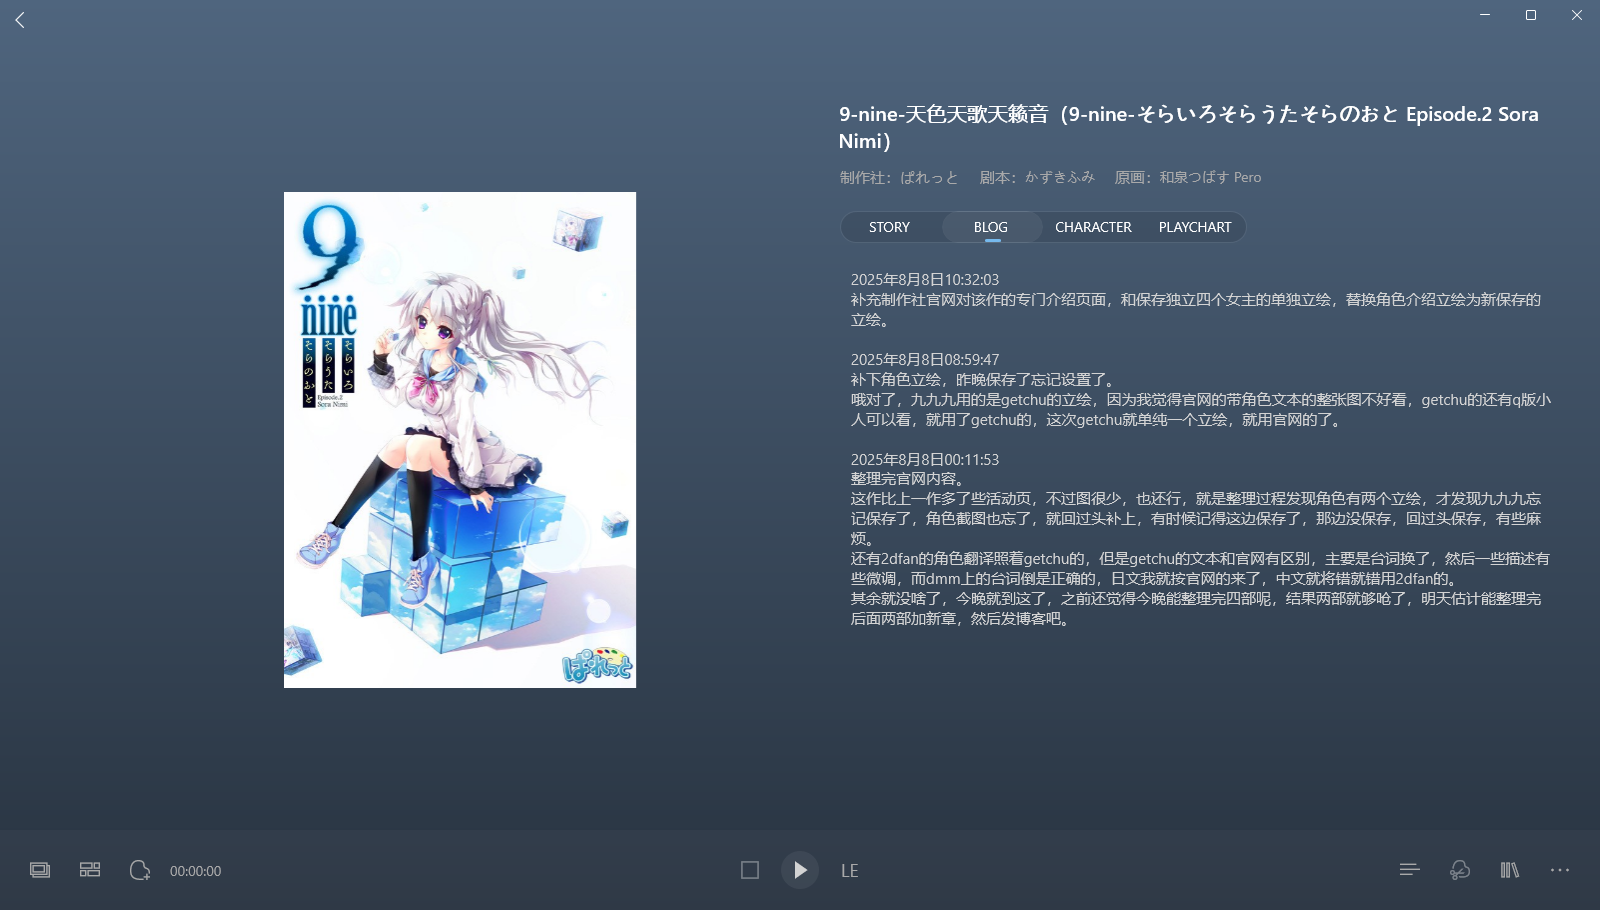Screen dimensions: 1600x910
Task: Click the line 补下角色立绘，昨晚保存了忘记设置了。
Action: pos(984,380)
